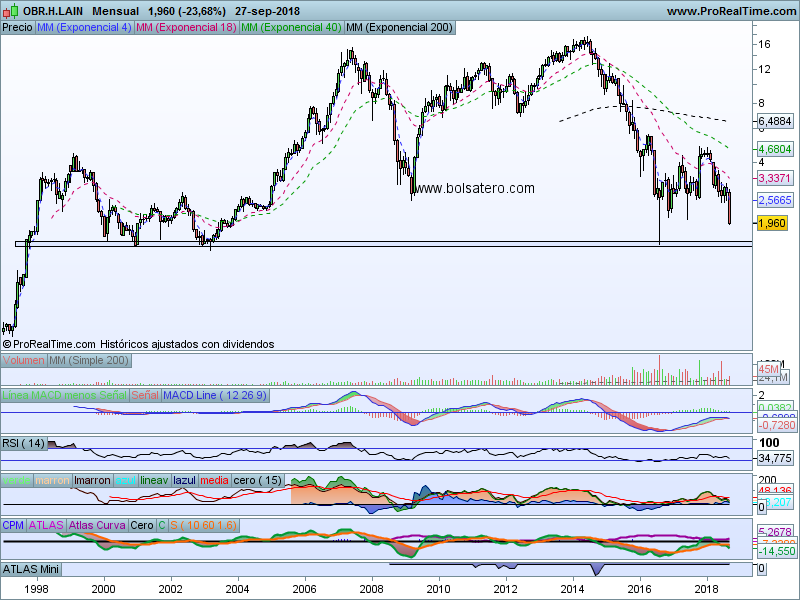Toggle the MM (Exponencial 40) indicator label
This screenshot has height=600, width=800.
[291, 27]
